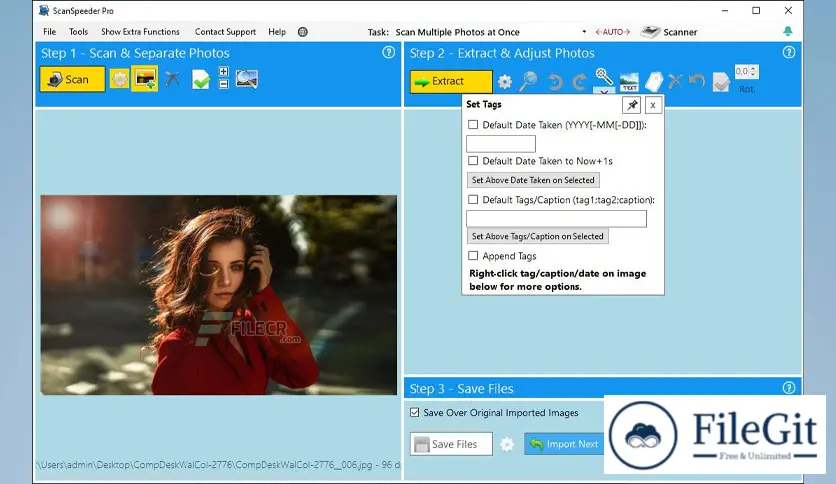Open Show Extra Functions menu
The height and width of the screenshot is (484, 836).
click(x=140, y=31)
